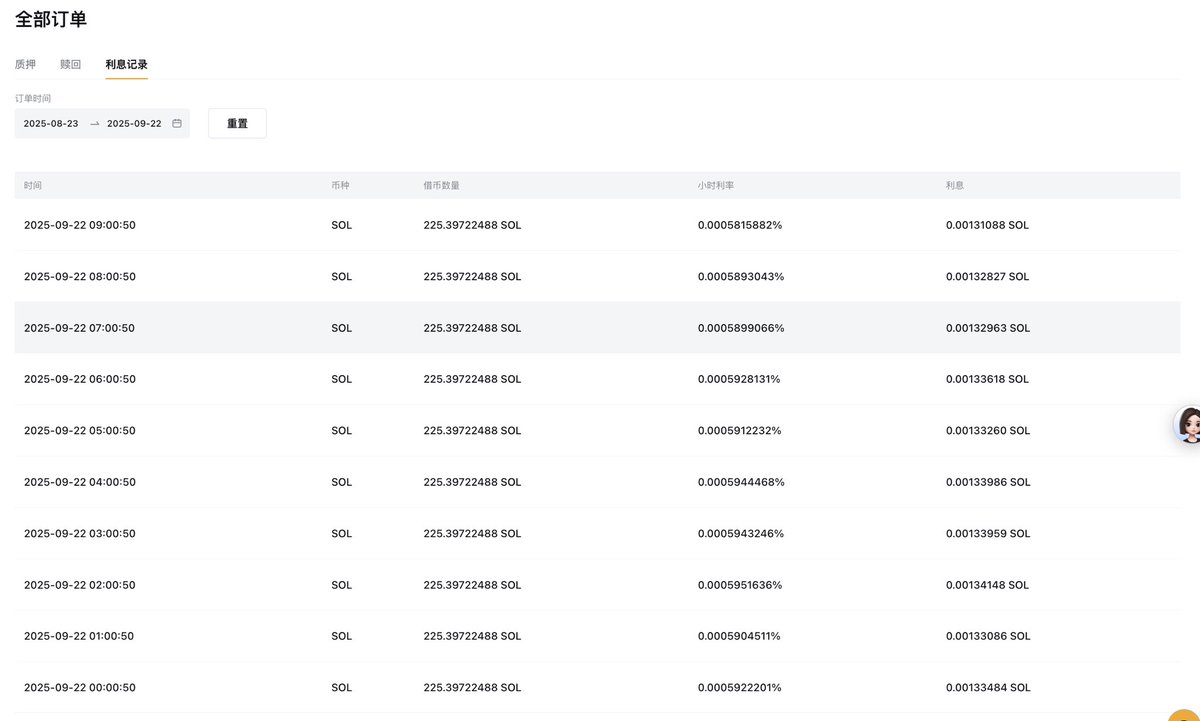Screen dimensions: 1200x721
Task: Switch to the 质押 tab
Action: point(25,64)
